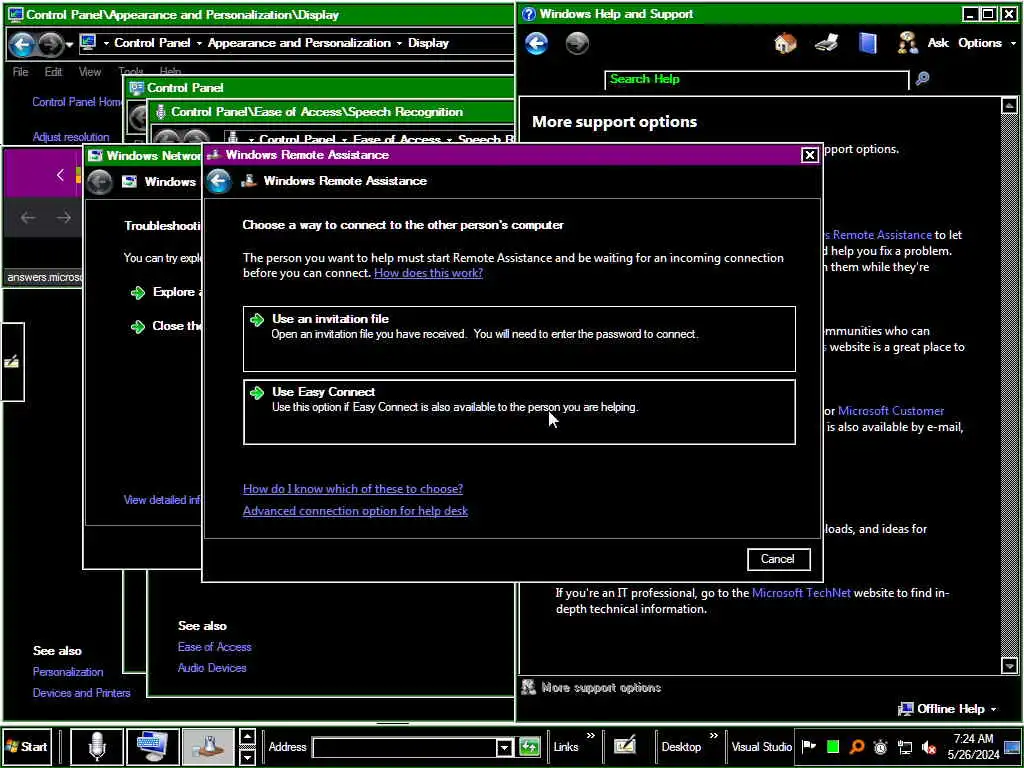Open the Ask menu item in Help

[x=938, y=43]
